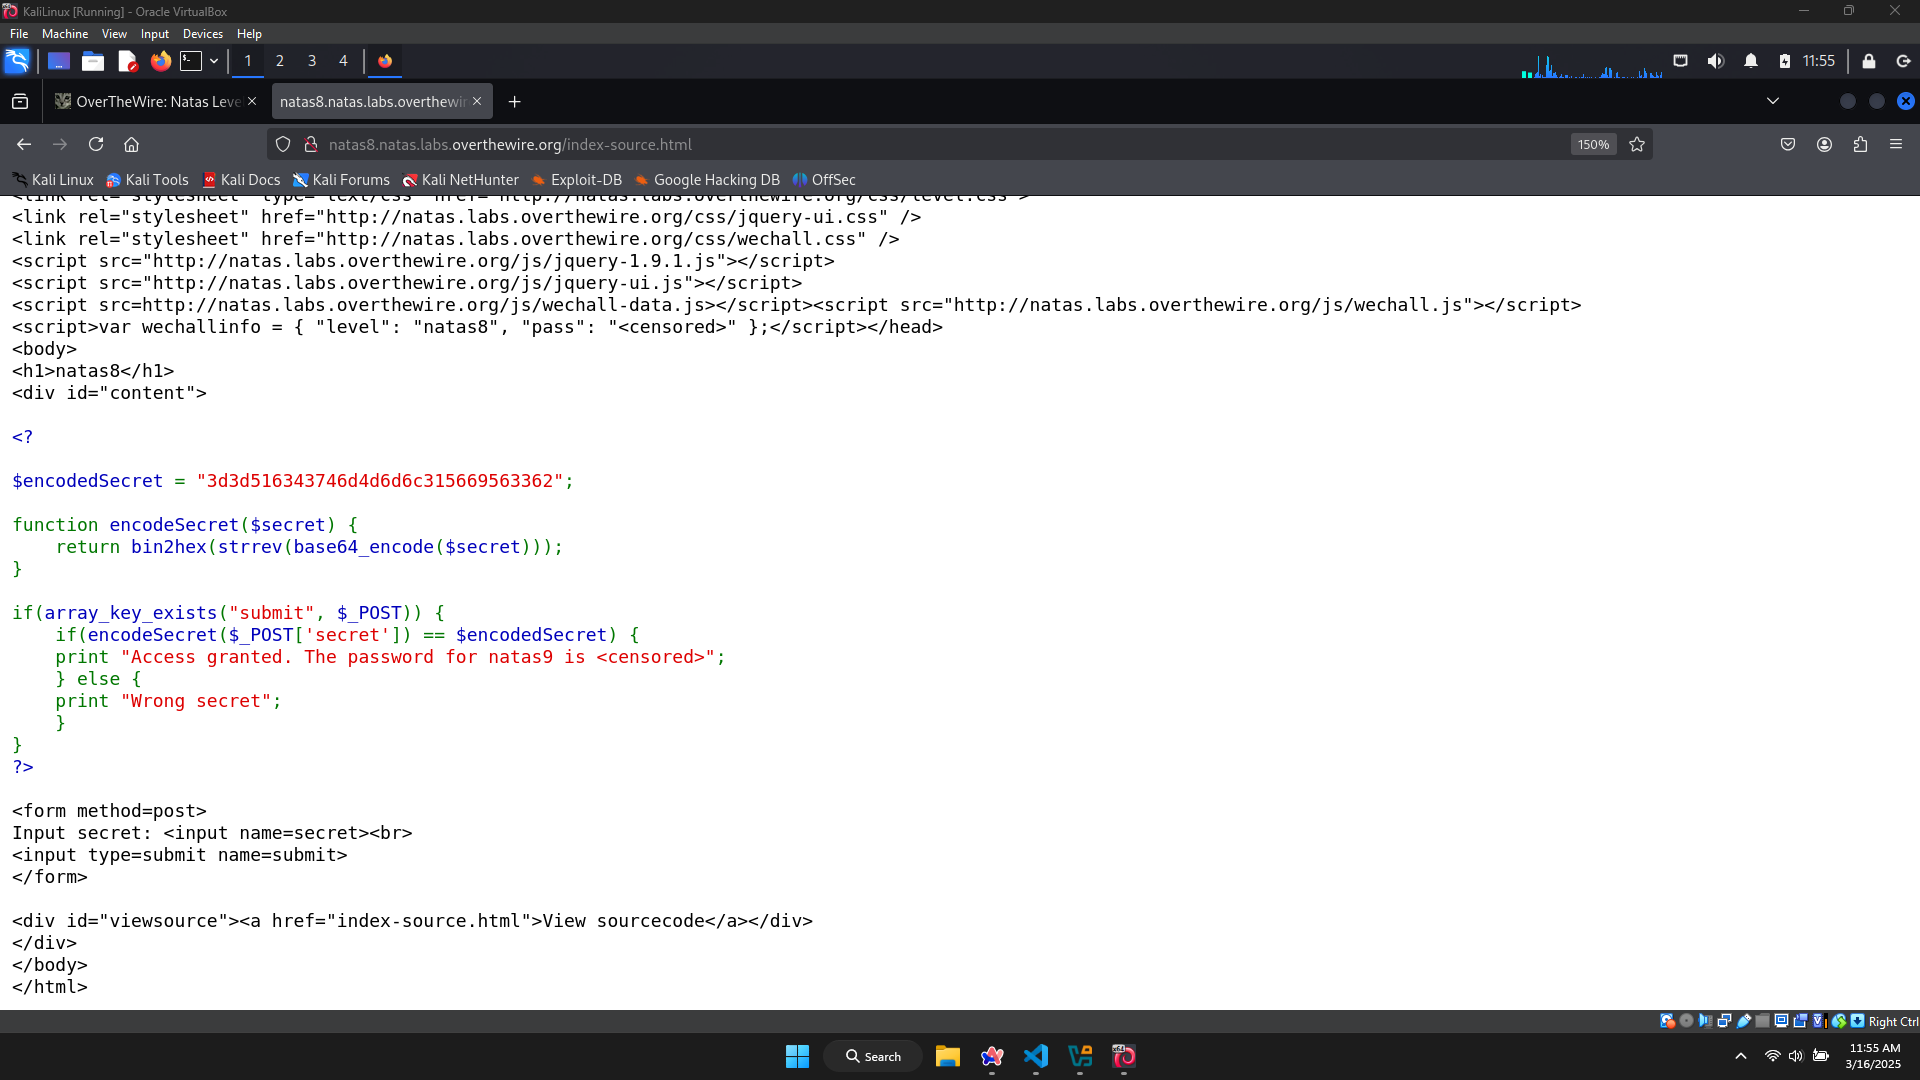This screenshot has width=1920, height=1080.
Task: Open Kali Linux bookmark
Action: [53, 180]
